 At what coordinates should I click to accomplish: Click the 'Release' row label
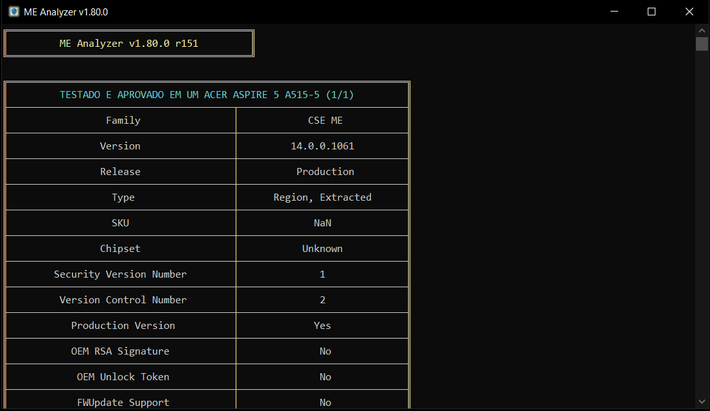coord(120,172)
